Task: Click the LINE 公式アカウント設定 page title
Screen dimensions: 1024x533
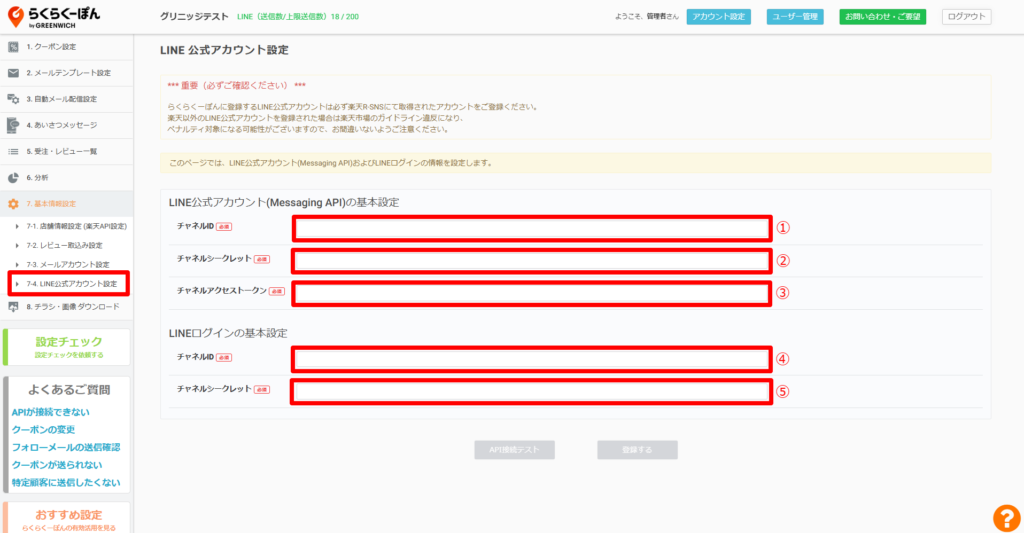Action: (x=224, y=50)
